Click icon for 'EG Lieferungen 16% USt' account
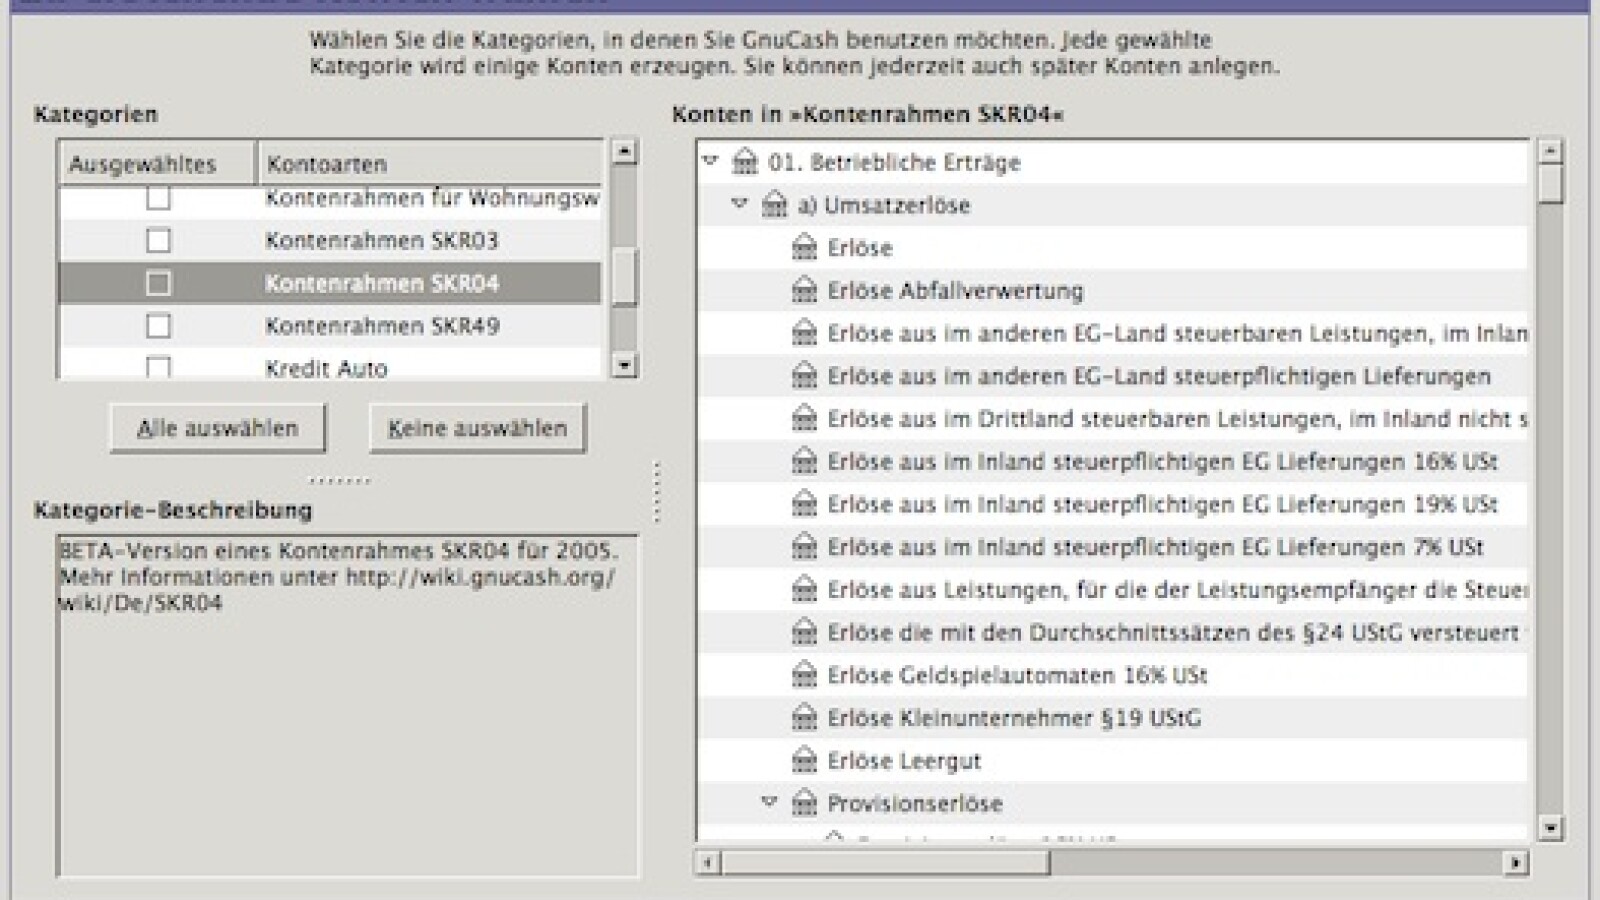 point(804,461)
